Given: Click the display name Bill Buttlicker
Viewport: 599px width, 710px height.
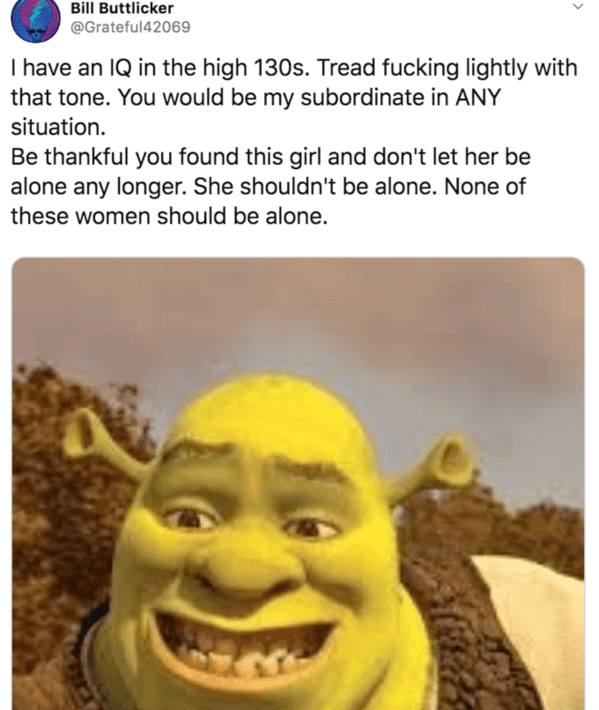Looking at the screenshot, I should coord(122,8).
